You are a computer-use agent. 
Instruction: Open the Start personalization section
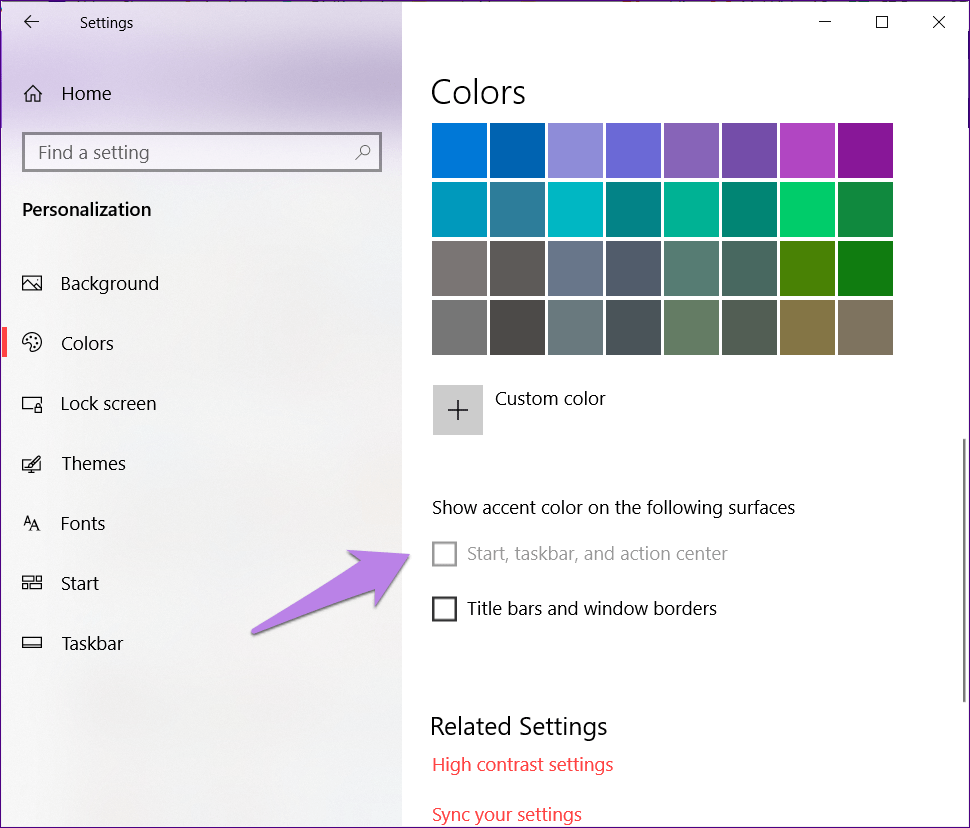(79, 584)
